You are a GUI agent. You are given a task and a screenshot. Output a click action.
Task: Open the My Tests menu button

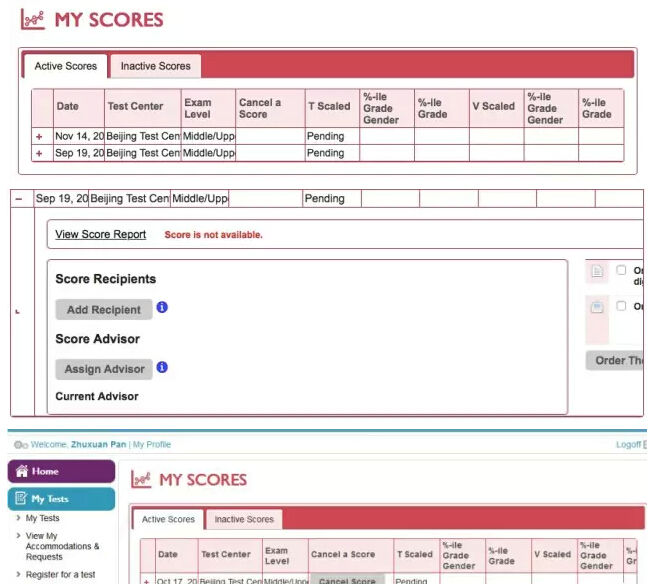[x=61, y=499]
